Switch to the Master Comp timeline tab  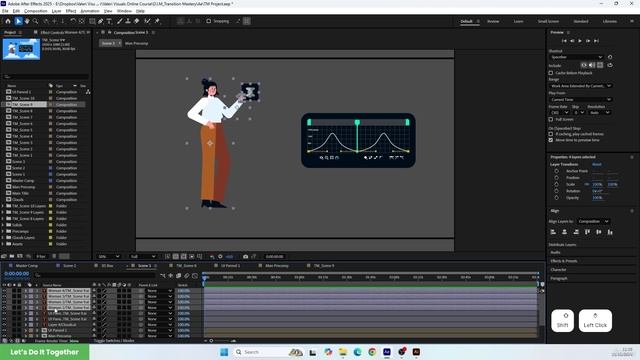27,266
